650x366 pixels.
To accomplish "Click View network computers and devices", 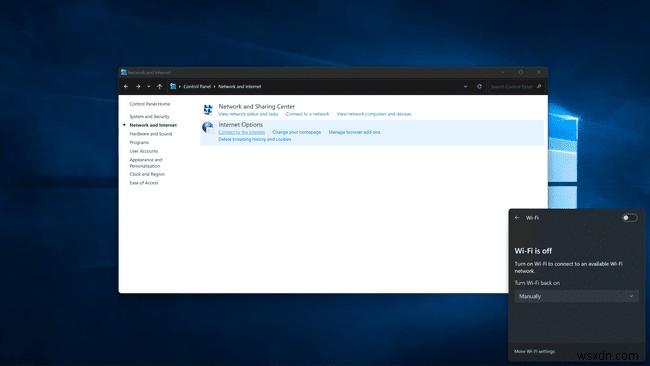I will pos(374,114).
